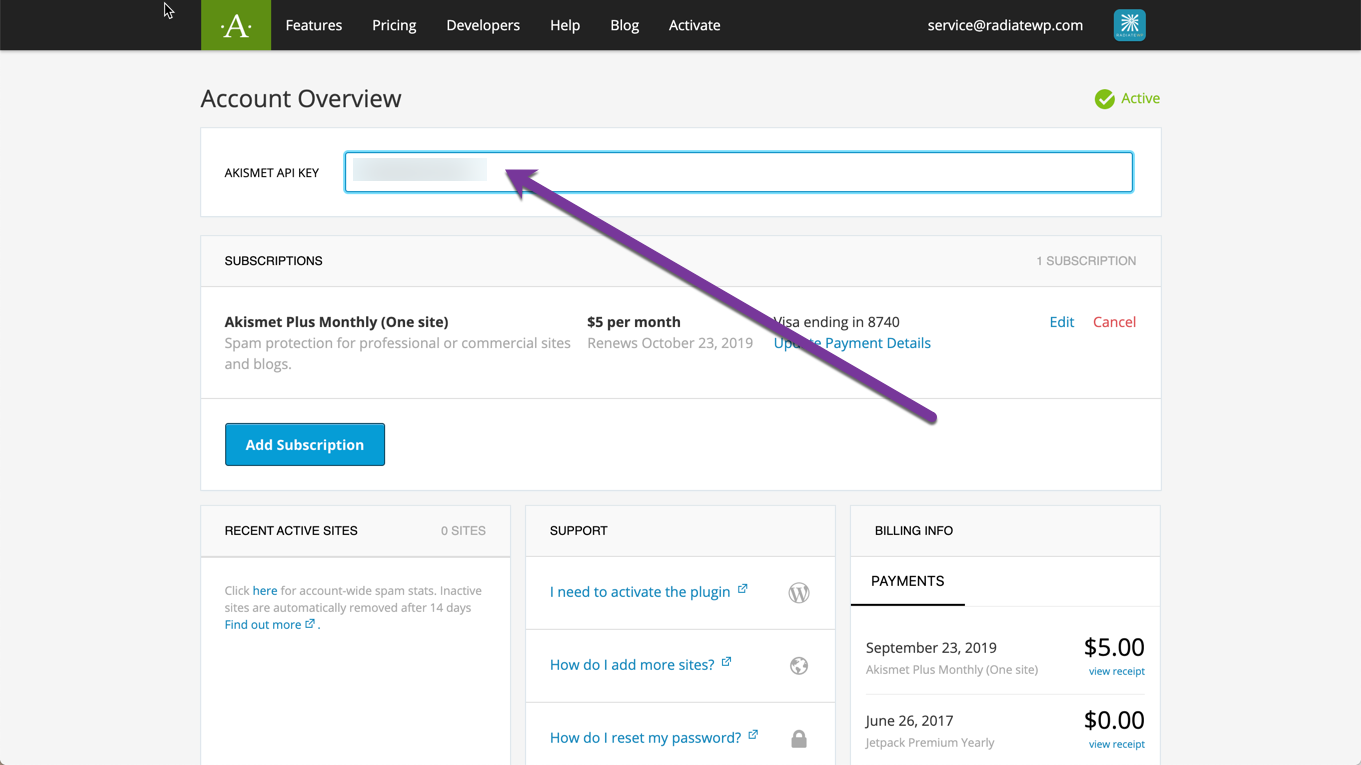Click the $5.00 payment amount
The image size is (1361, 765).
(x=1114, y=647)
